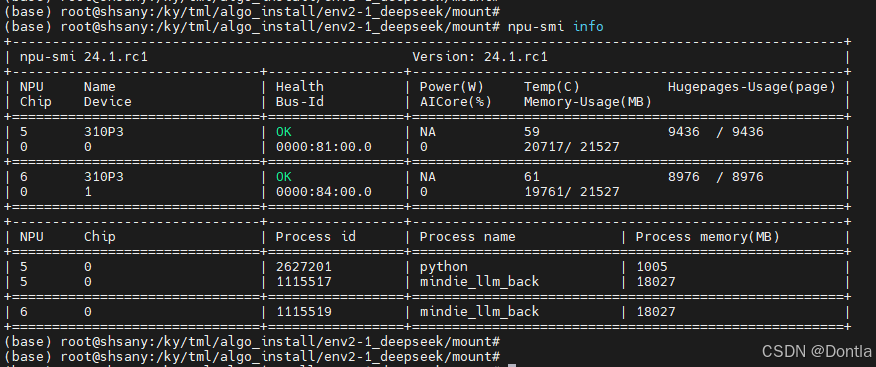Click memory usage 19761/ 21527

(x=572, y=192)
